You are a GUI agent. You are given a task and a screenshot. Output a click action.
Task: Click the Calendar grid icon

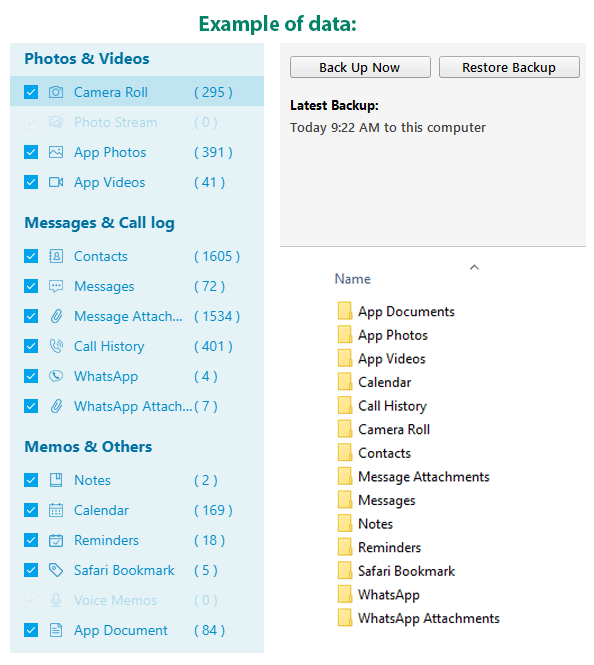(56, 510)
